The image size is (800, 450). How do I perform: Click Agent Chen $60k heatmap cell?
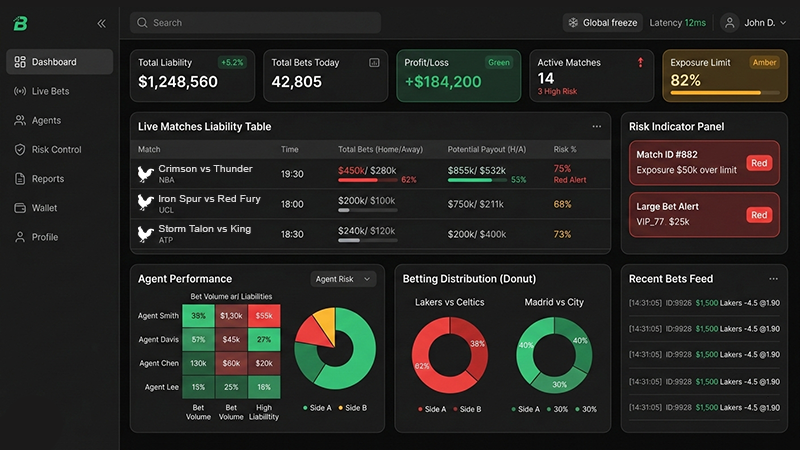click(231, 363)
